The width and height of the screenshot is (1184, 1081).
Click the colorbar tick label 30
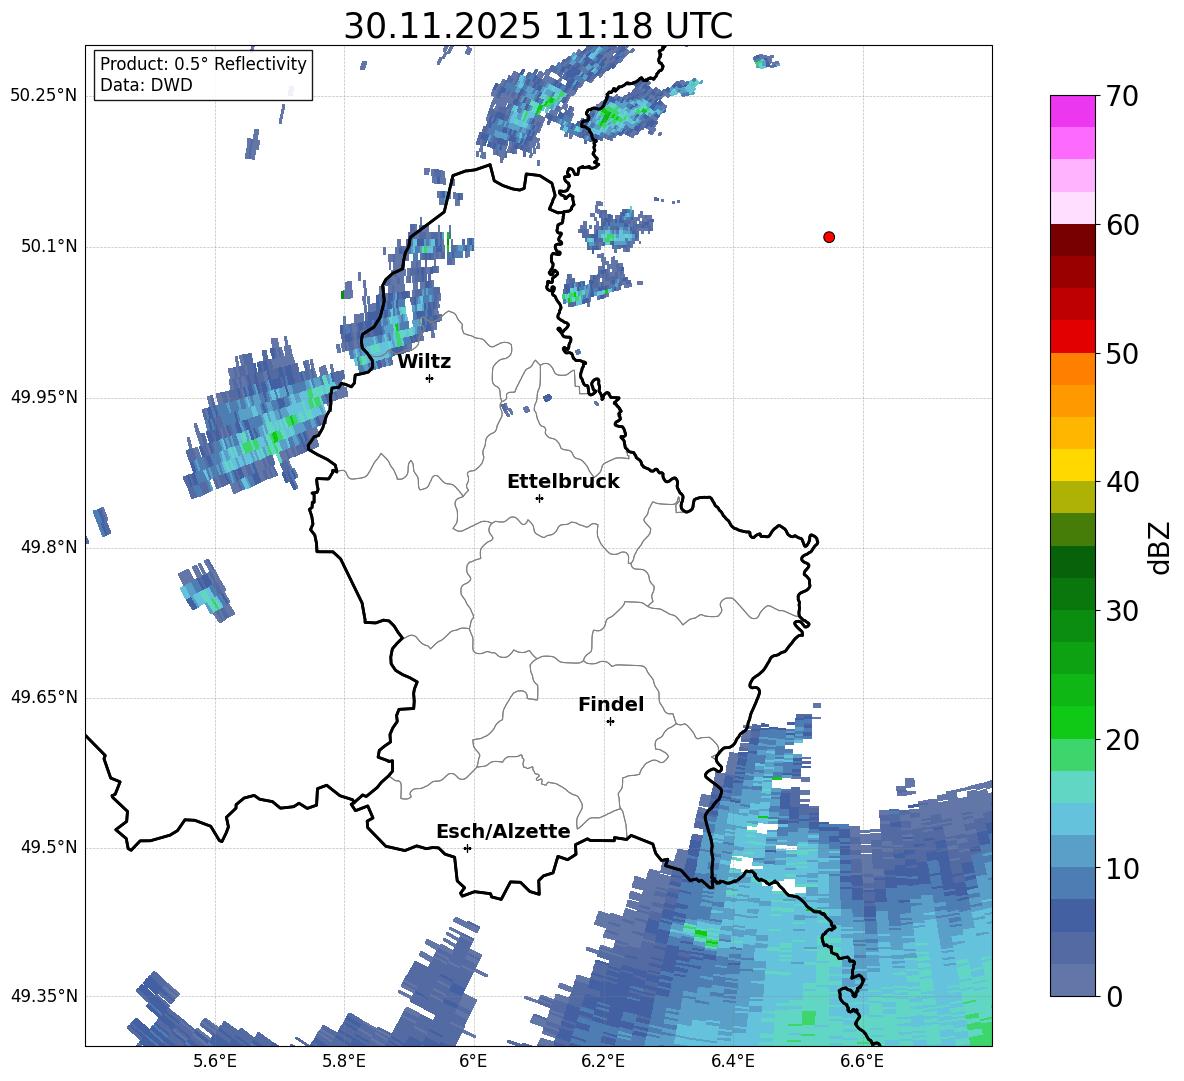1123,611
